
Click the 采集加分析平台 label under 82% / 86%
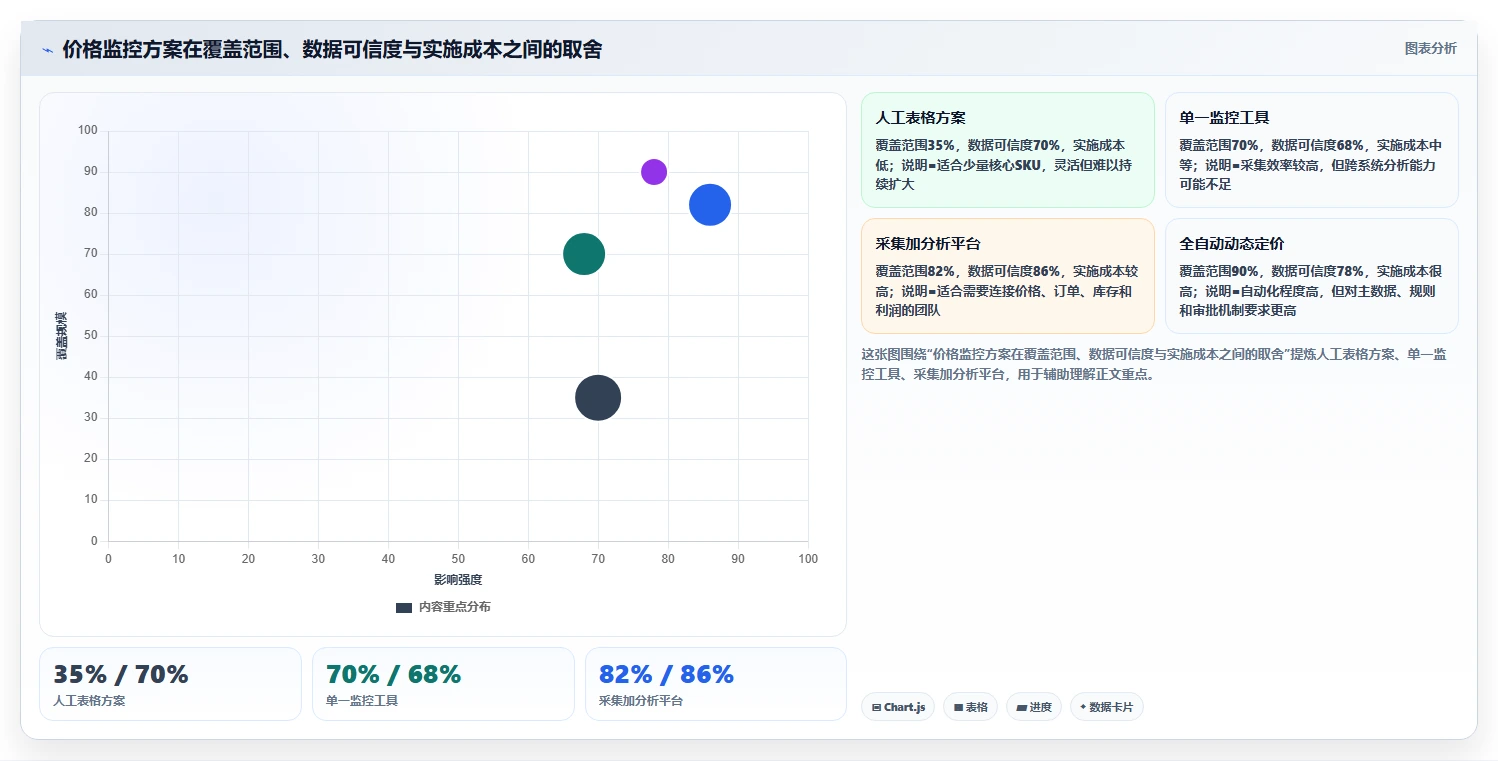[641, 701]
